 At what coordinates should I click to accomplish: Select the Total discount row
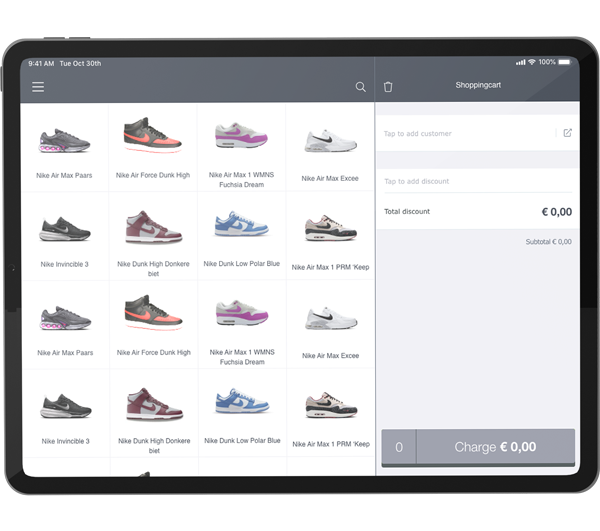(x=478, y=212)
